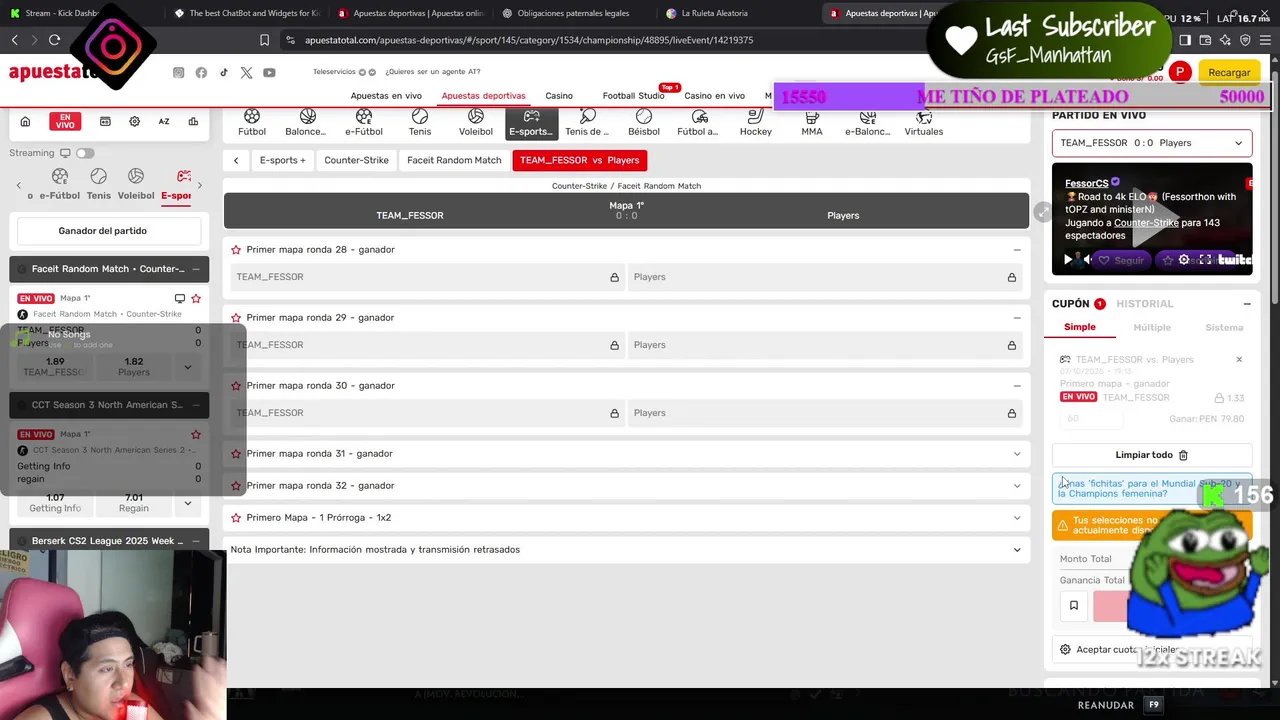Open Counter-Strike breadcrumb
The image size is (1280, 720).
356,160
